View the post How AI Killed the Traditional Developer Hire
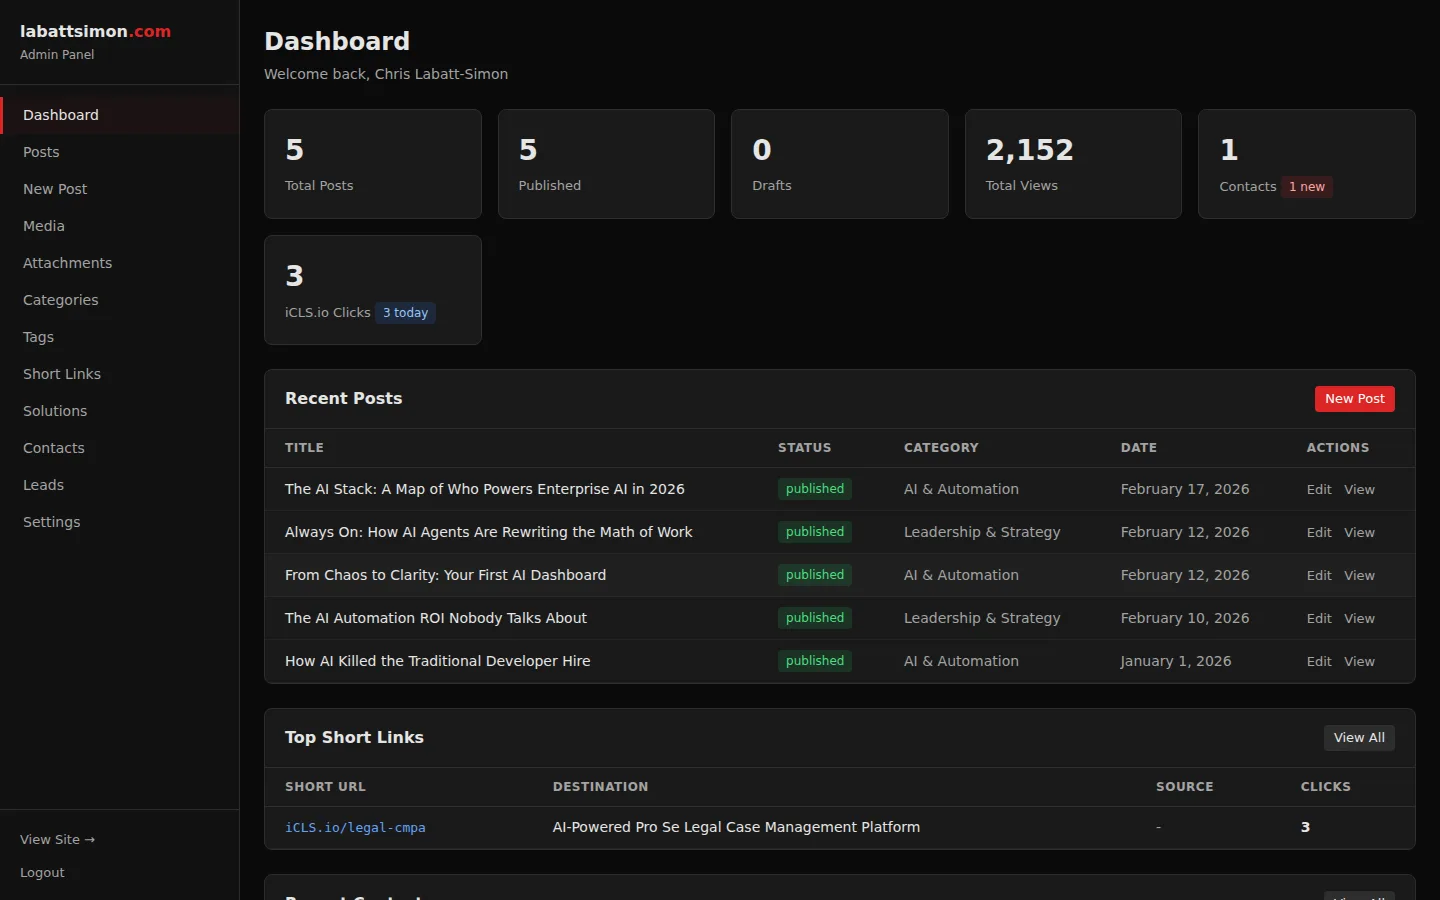1440x900 pixels. [x=1360, y=661]
